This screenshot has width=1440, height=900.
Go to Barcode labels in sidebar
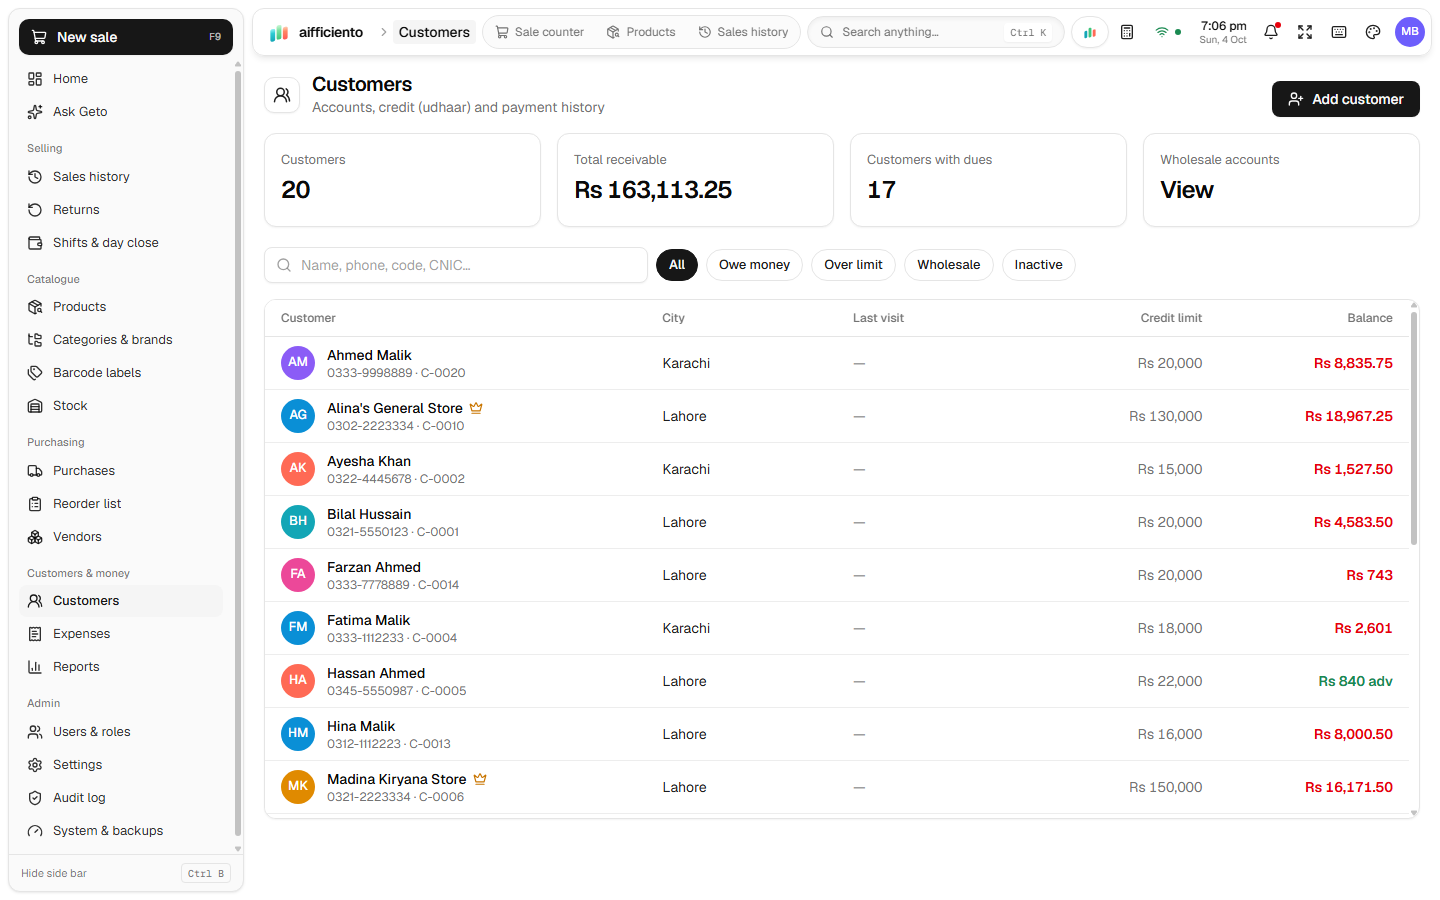(121, 373)
